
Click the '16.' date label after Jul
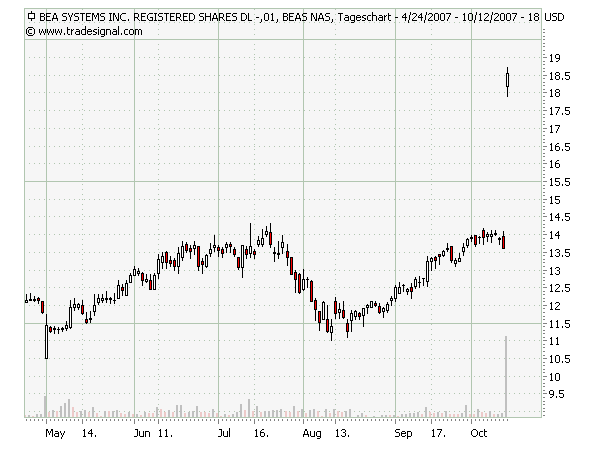[x=261, y=434]
